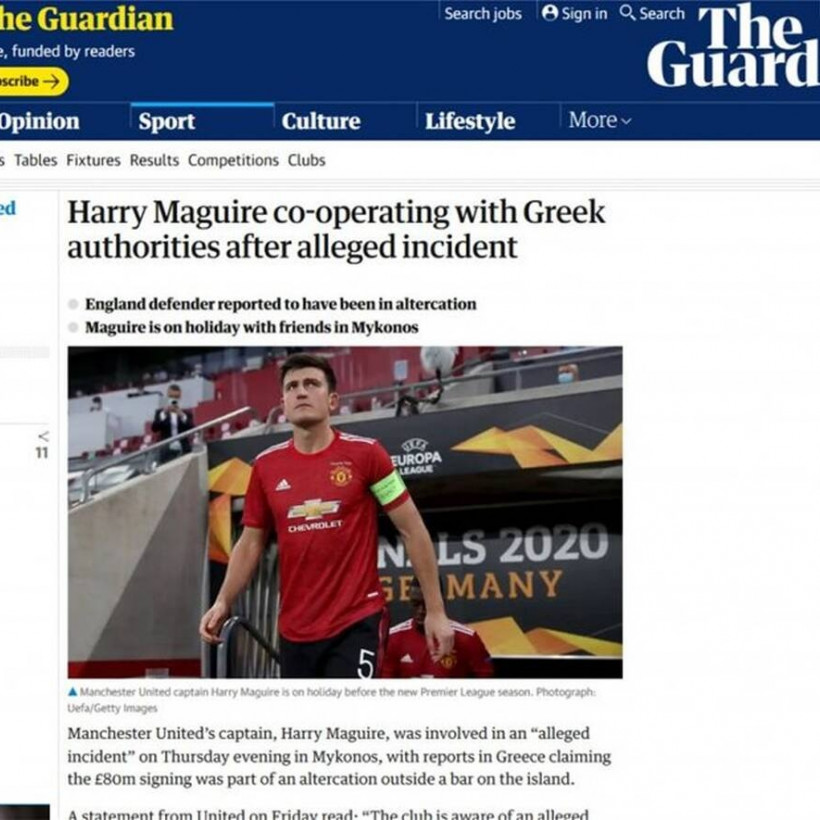Screen dimensions: 820x820
Task: Expand the More navigation dropdown
Action: point(600,120)
